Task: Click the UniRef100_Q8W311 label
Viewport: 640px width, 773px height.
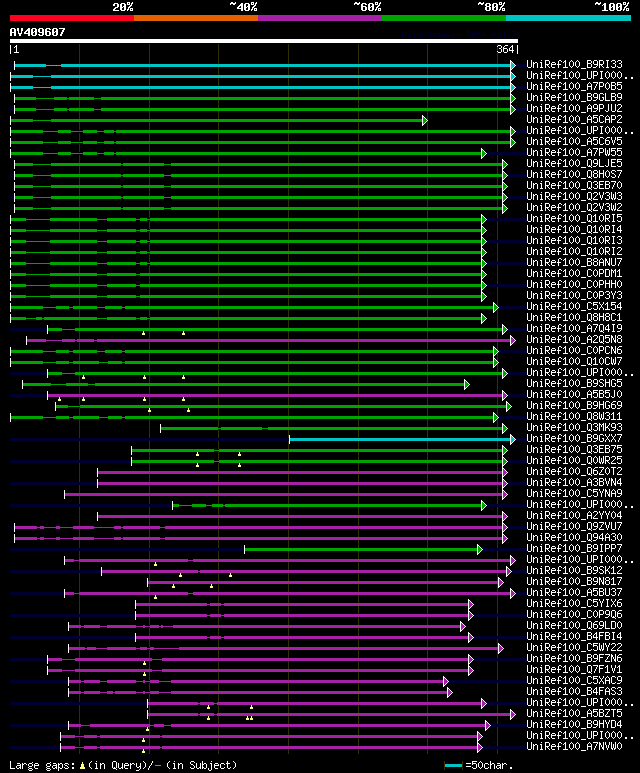Action: tap(574, 417)
